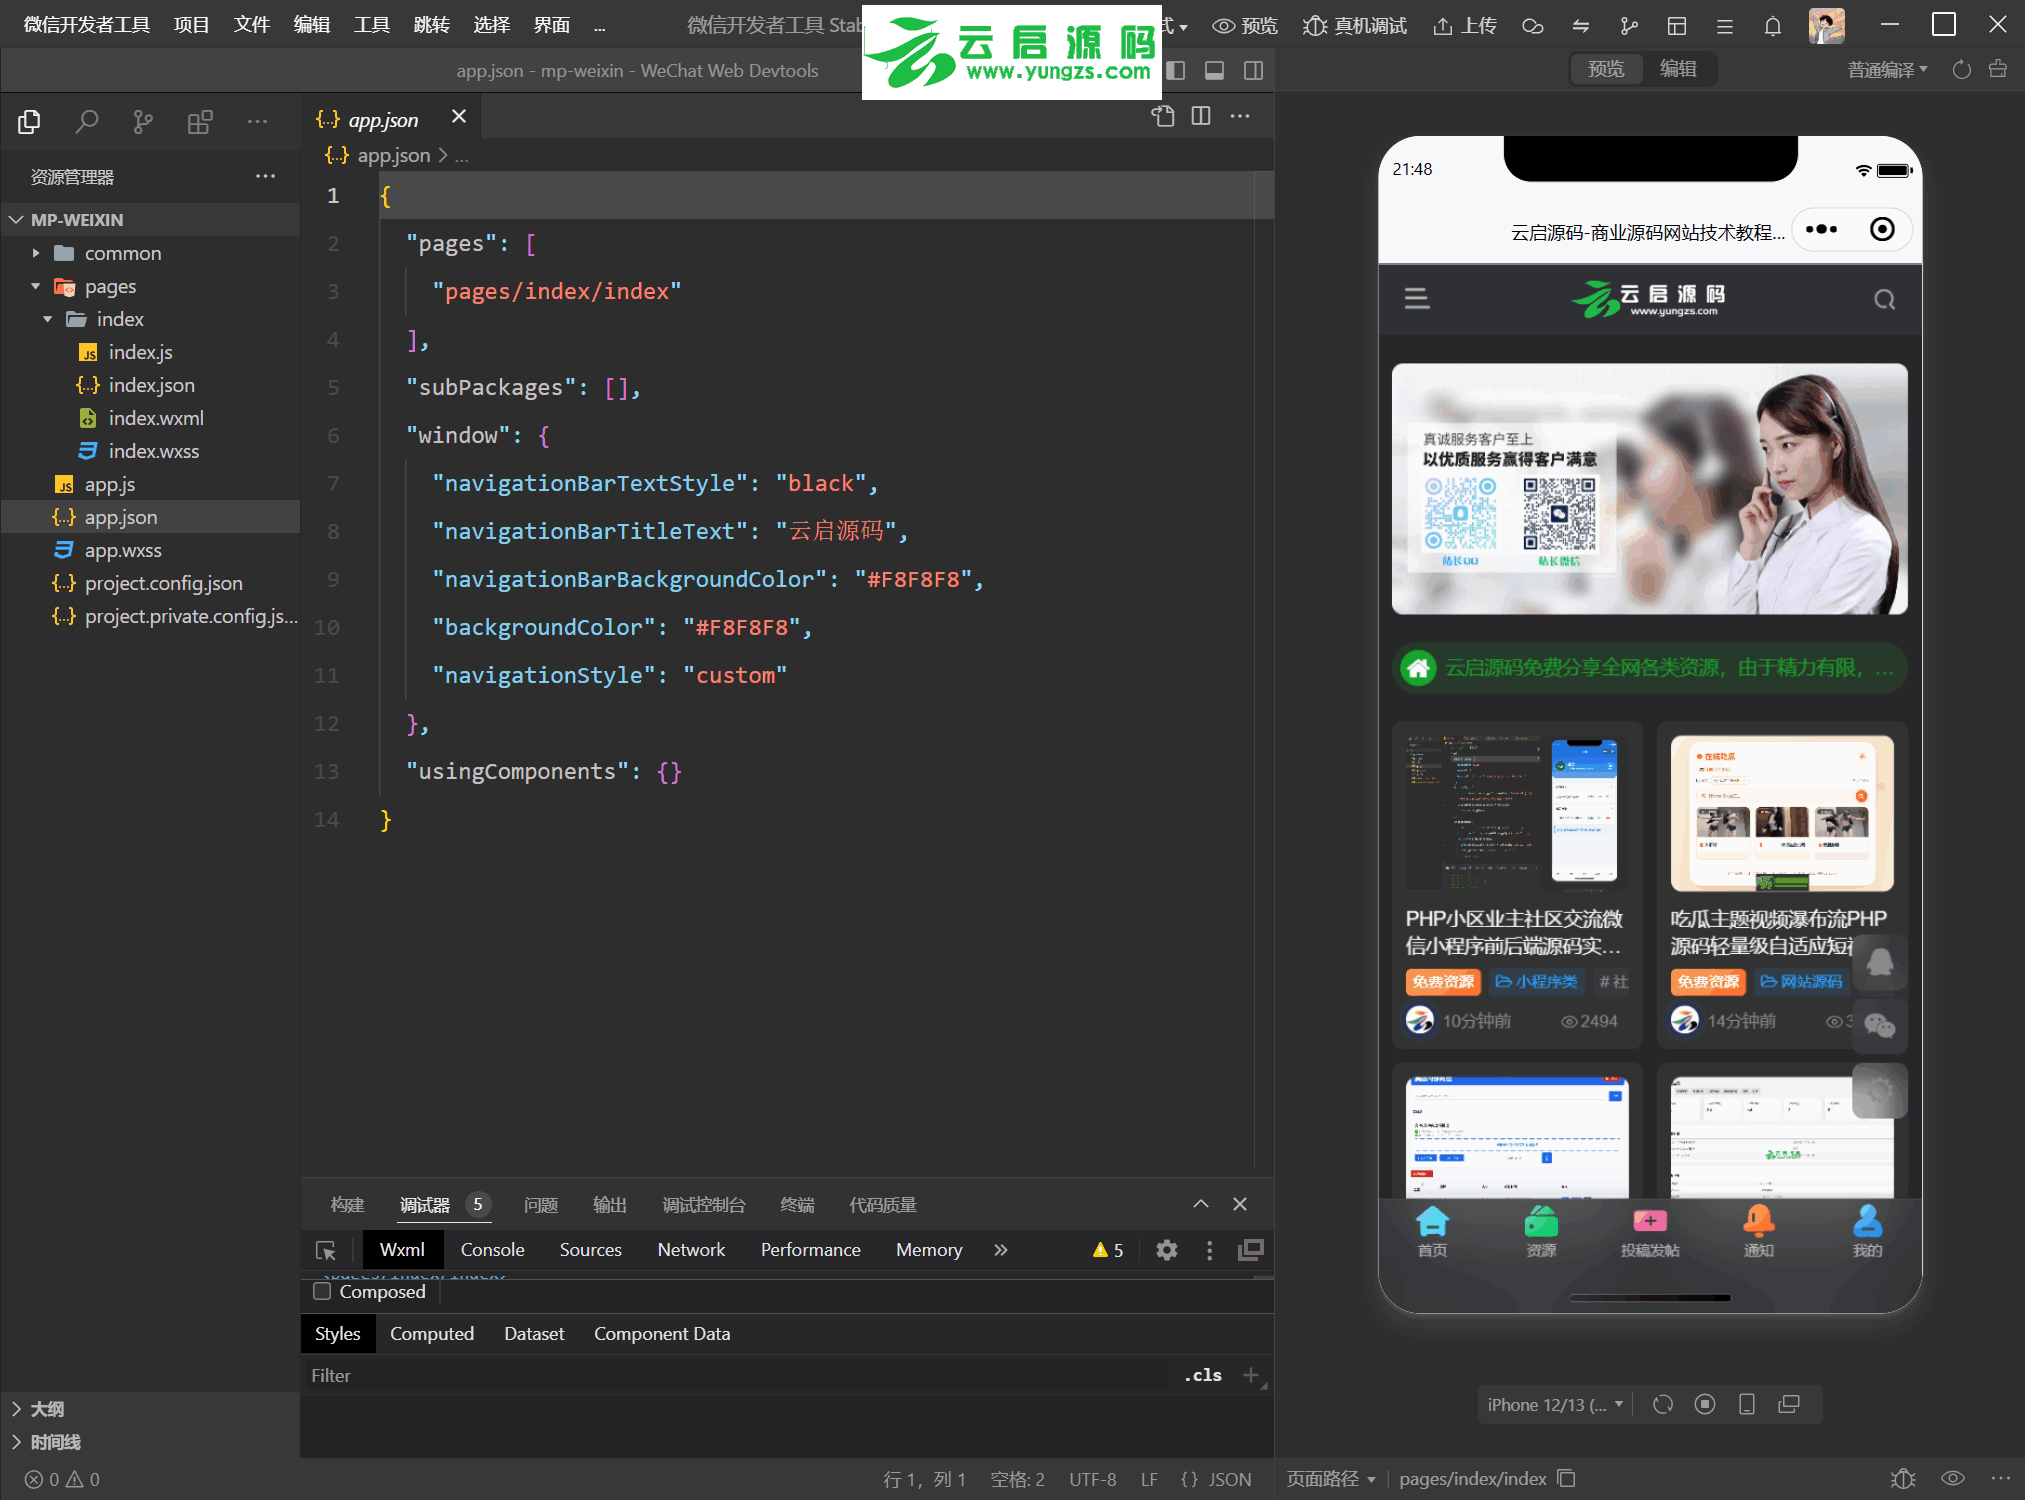Rotate the simulator device icon
Screen dimensions: 2025x1500
[1663, 1404]
